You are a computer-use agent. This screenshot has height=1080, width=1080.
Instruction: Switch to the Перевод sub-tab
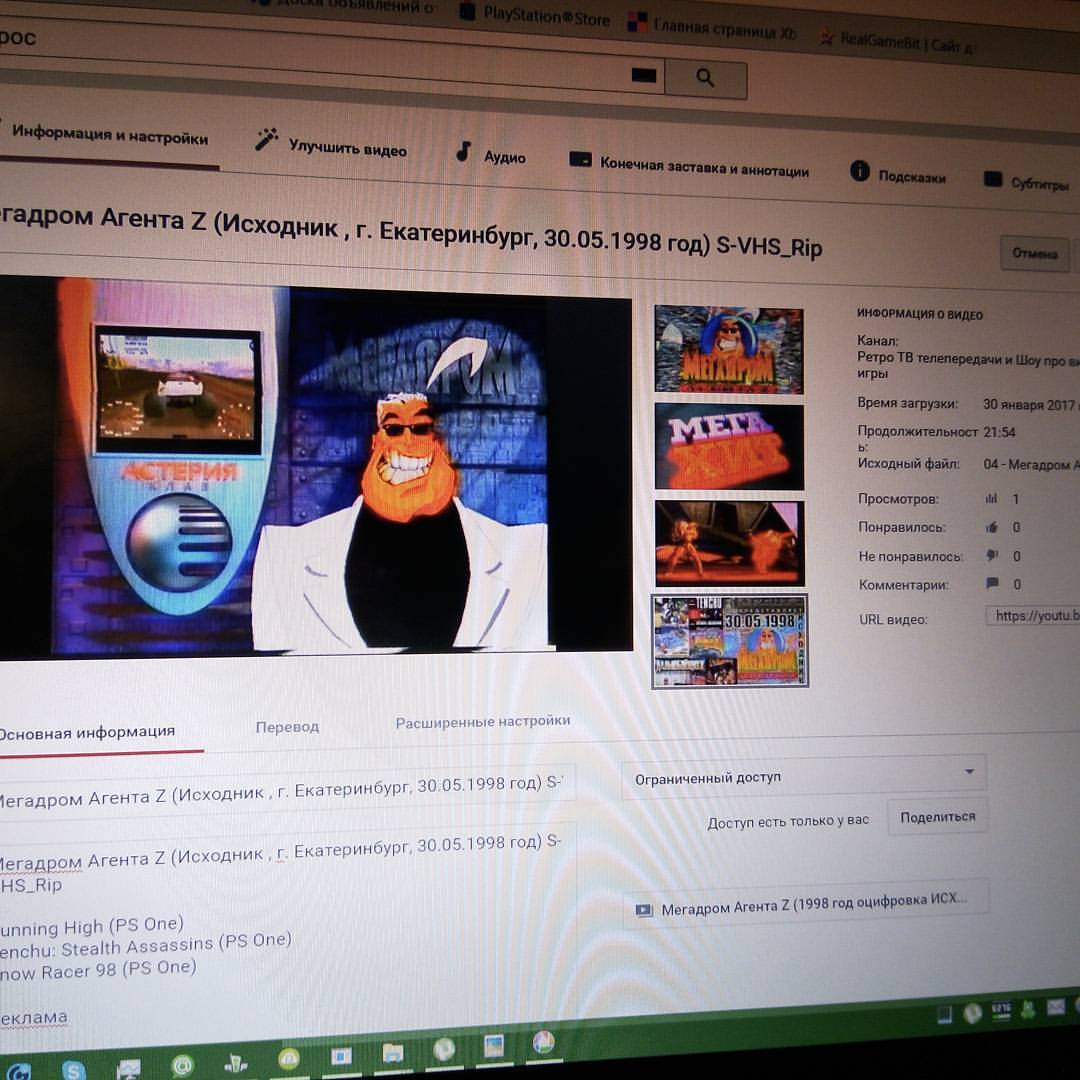pos(287,727)
